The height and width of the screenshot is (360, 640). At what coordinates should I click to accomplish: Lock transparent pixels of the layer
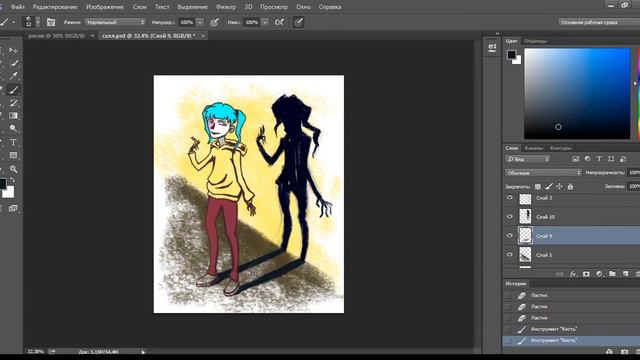538,187
